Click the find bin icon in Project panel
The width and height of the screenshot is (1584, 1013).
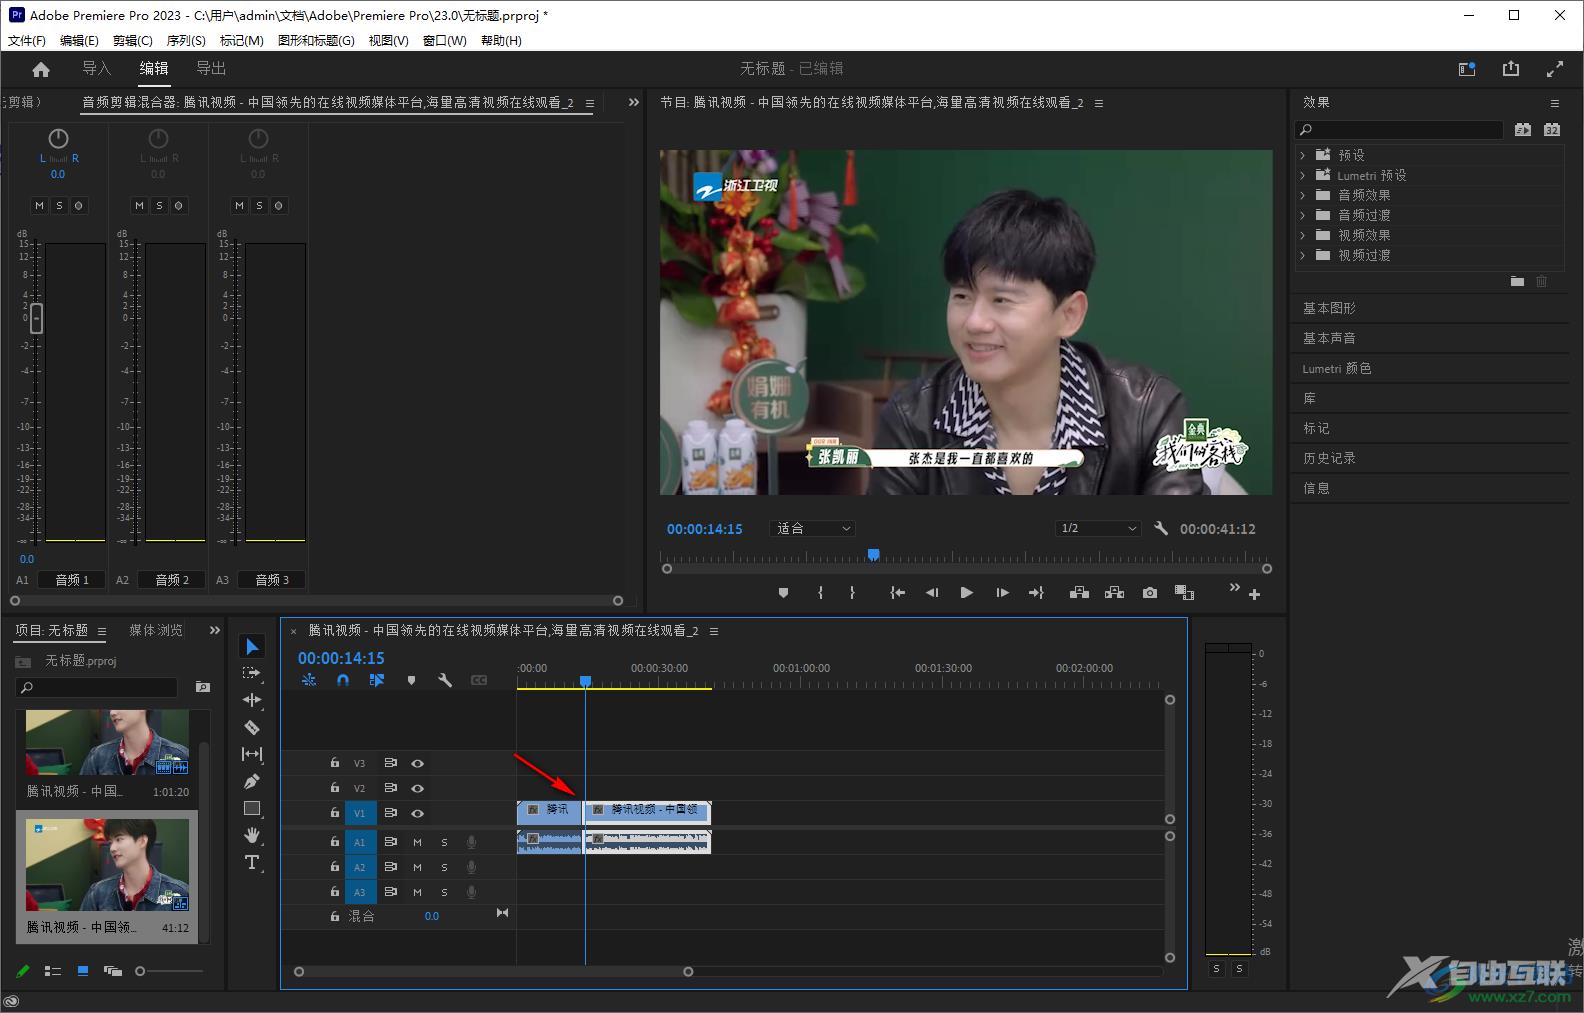coord(203,687)
